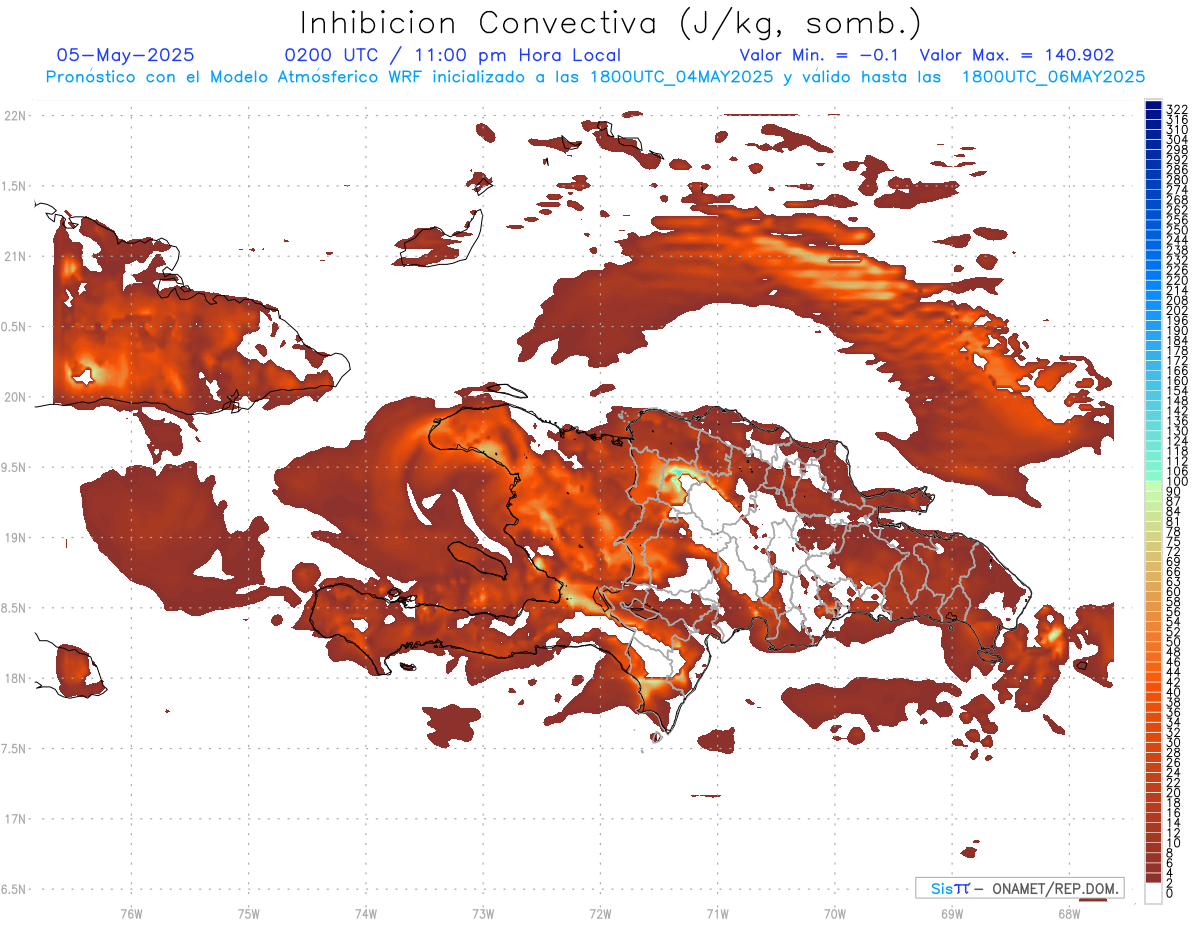Click the longitude label '70W'

click(x=835, y=913)
